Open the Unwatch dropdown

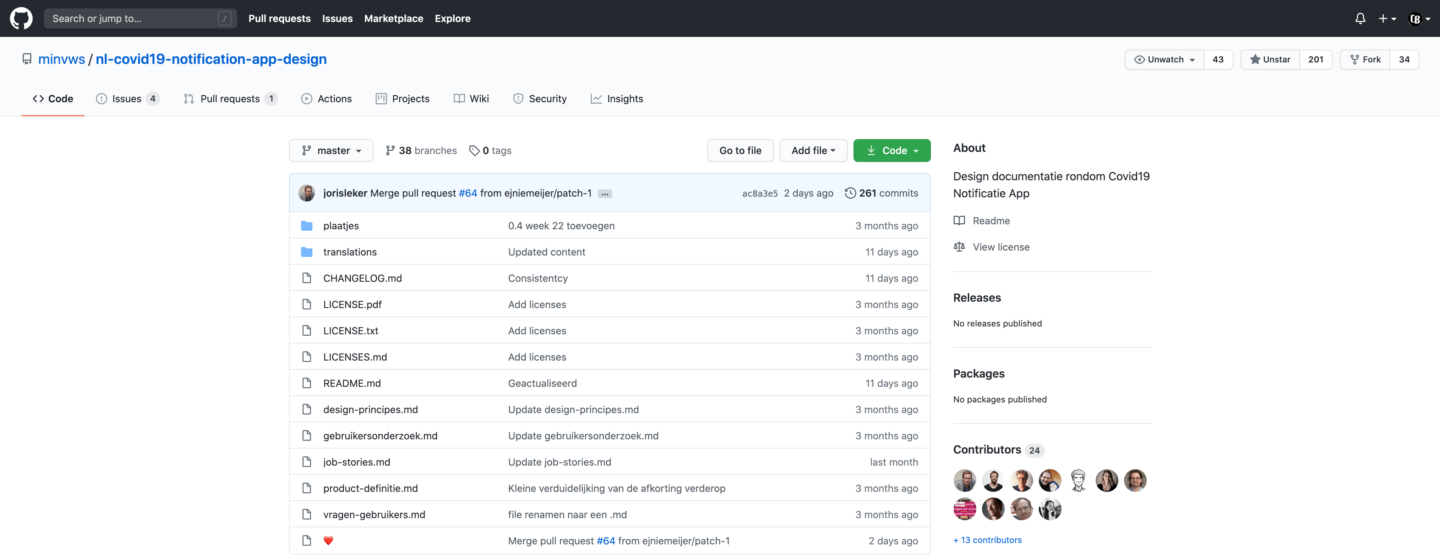pos(1164,60)
